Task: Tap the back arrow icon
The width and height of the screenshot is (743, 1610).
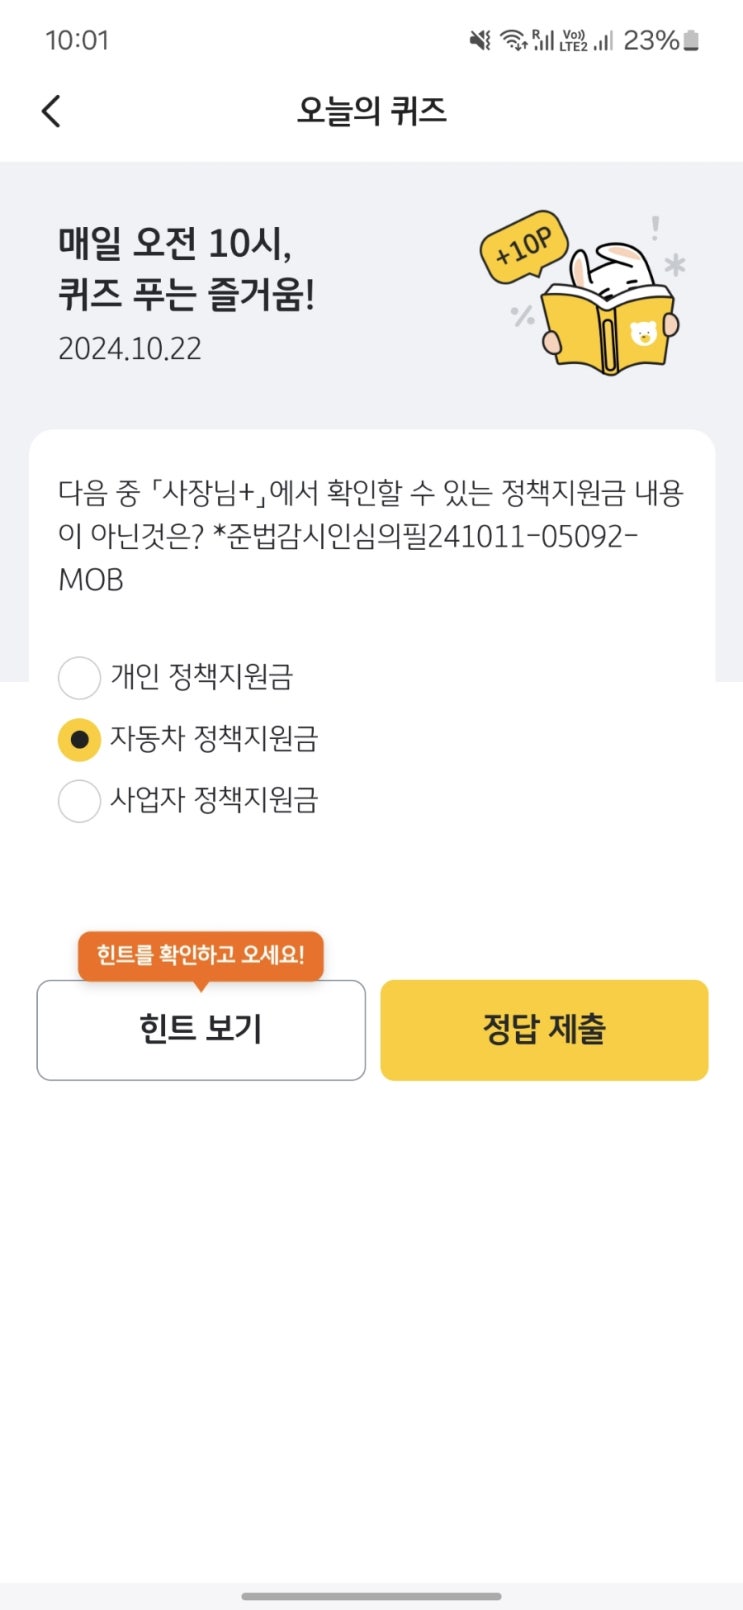Action: tap(52, 111)
